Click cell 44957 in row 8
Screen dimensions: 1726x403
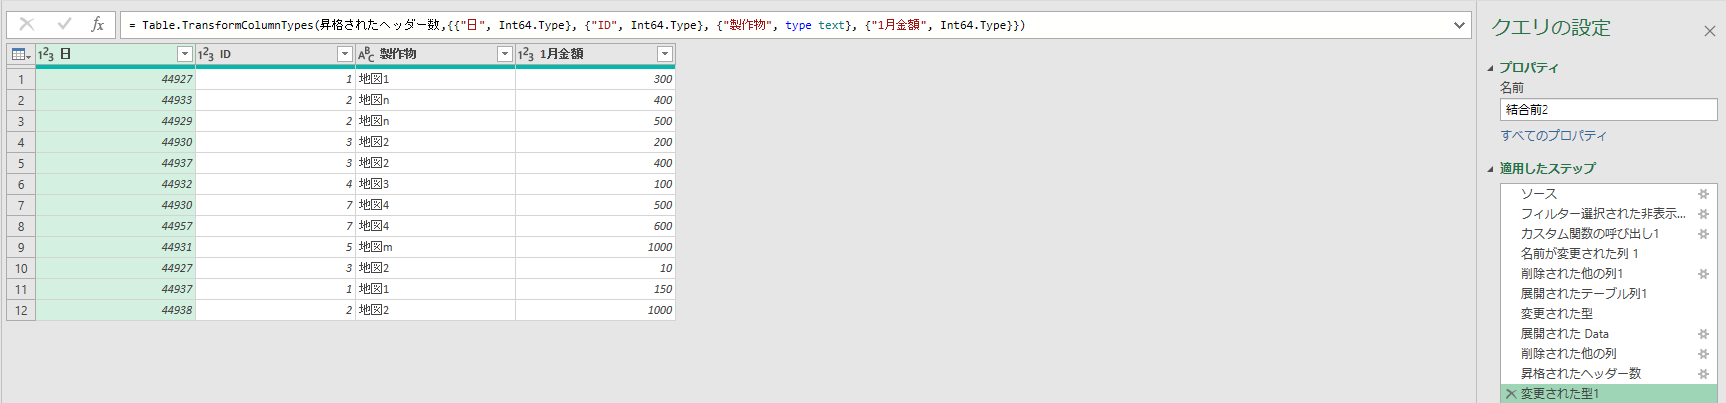tap(115, 226)
